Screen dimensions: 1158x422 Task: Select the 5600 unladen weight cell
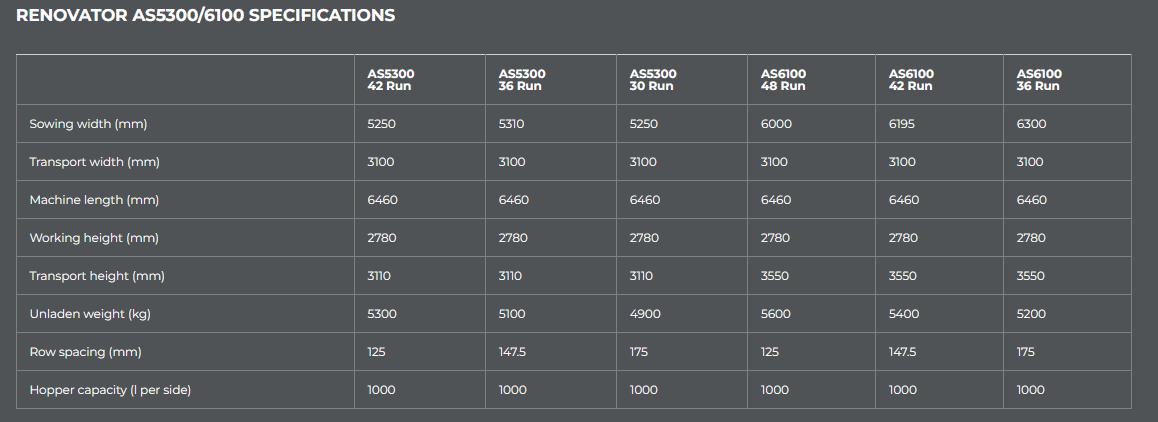775,314
